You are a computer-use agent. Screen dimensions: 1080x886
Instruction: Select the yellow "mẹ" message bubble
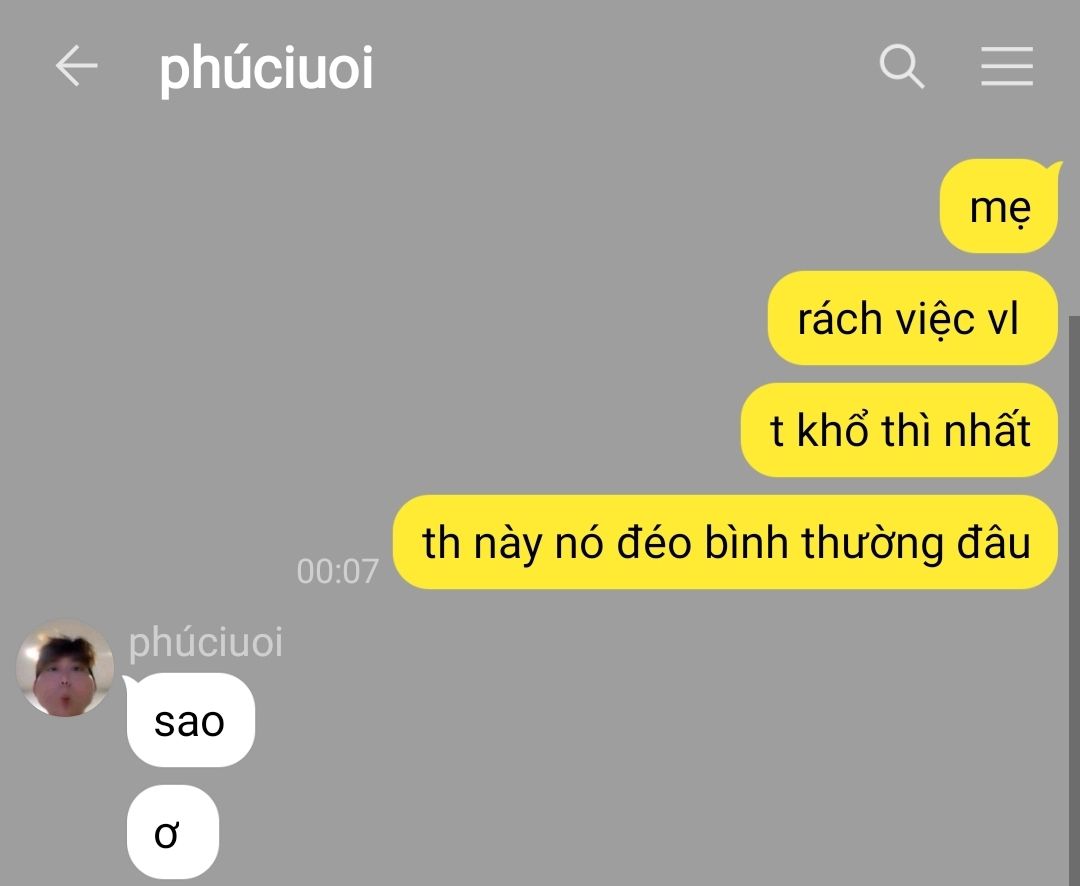(x=999, y=206)
